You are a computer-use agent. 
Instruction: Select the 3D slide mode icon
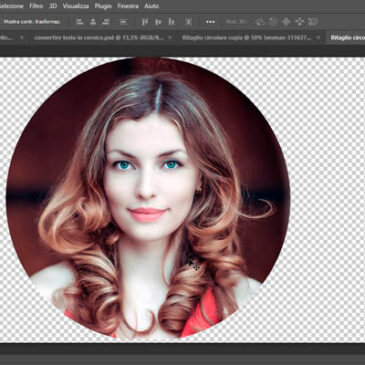299,22
